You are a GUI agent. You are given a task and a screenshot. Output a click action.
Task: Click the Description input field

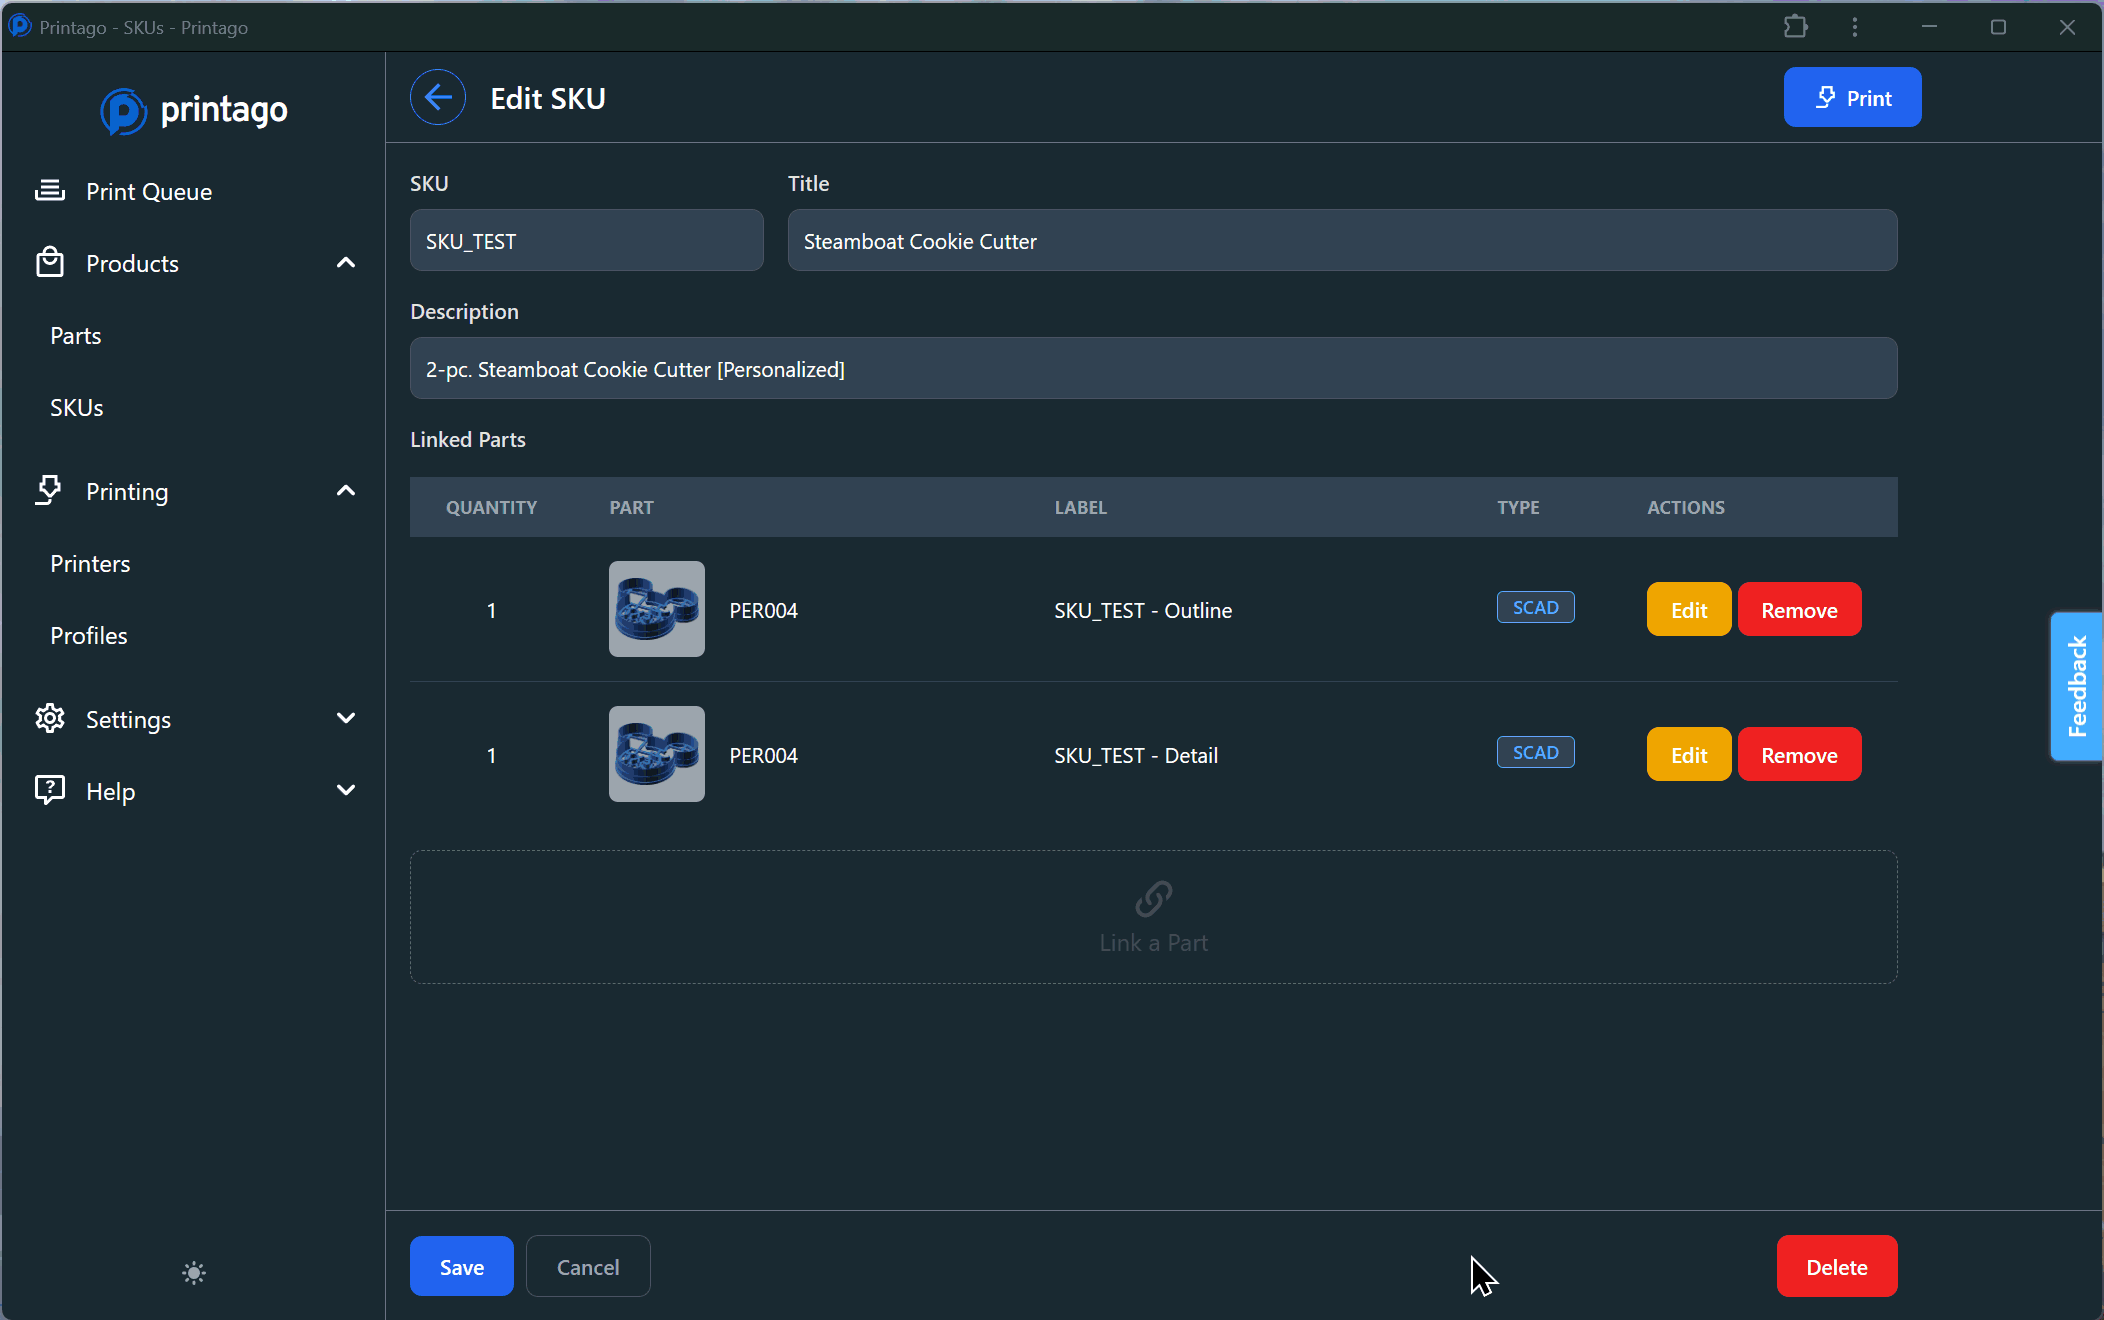[1153, 368]
